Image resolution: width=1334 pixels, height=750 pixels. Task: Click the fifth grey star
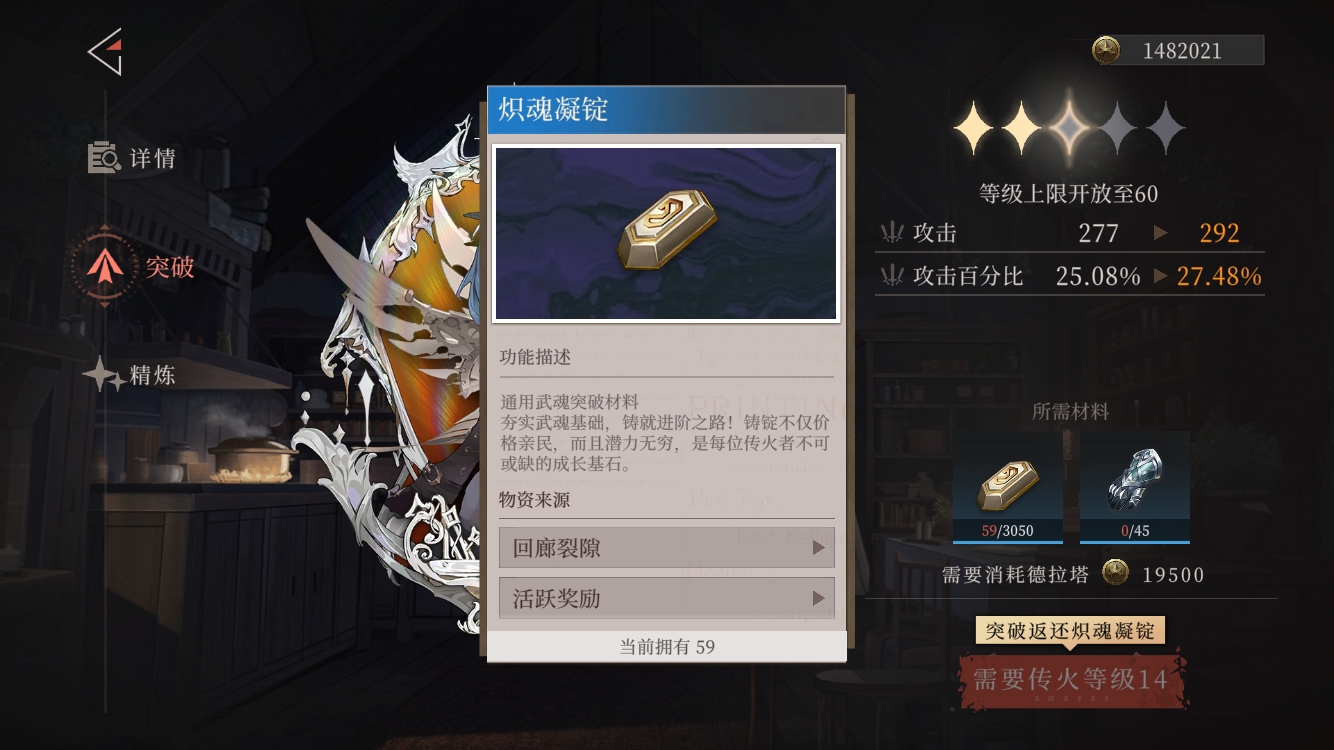pos(1164,129)
